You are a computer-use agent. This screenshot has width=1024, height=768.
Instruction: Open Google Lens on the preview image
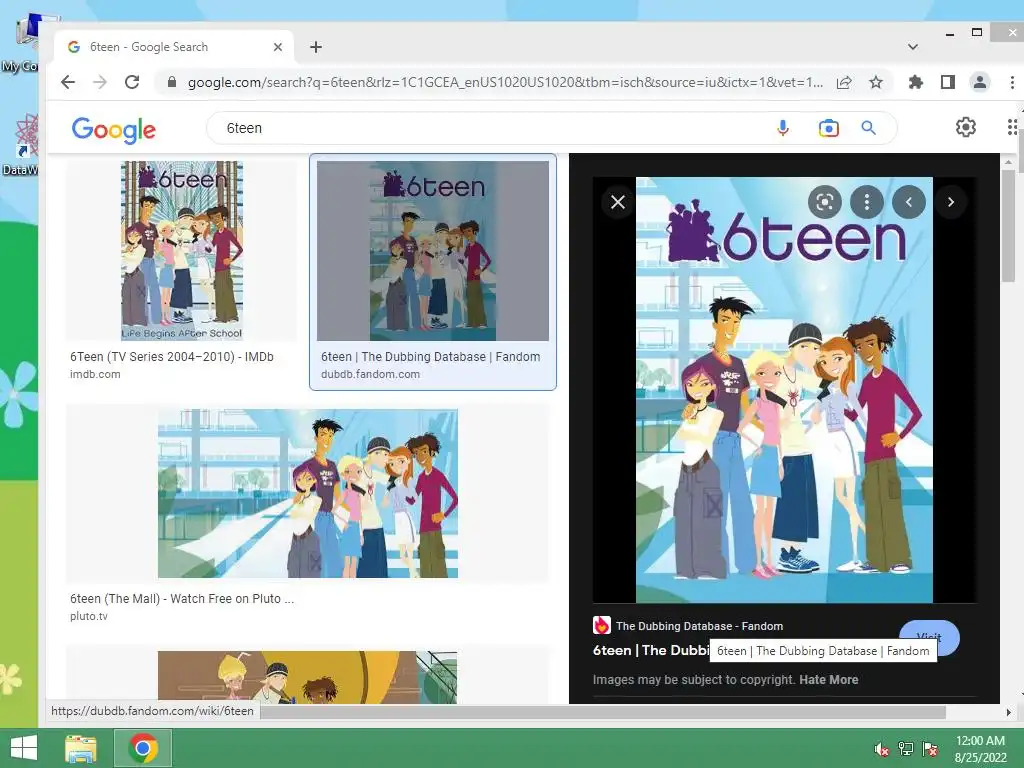824,202
